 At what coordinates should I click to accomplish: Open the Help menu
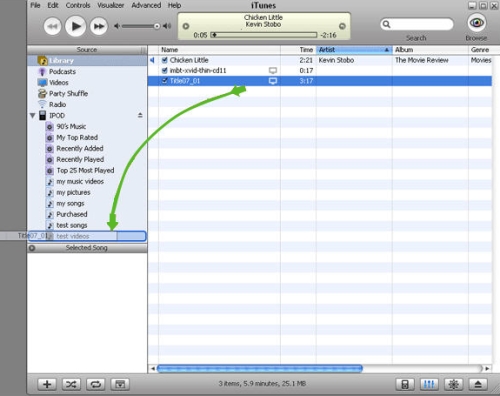174,5
